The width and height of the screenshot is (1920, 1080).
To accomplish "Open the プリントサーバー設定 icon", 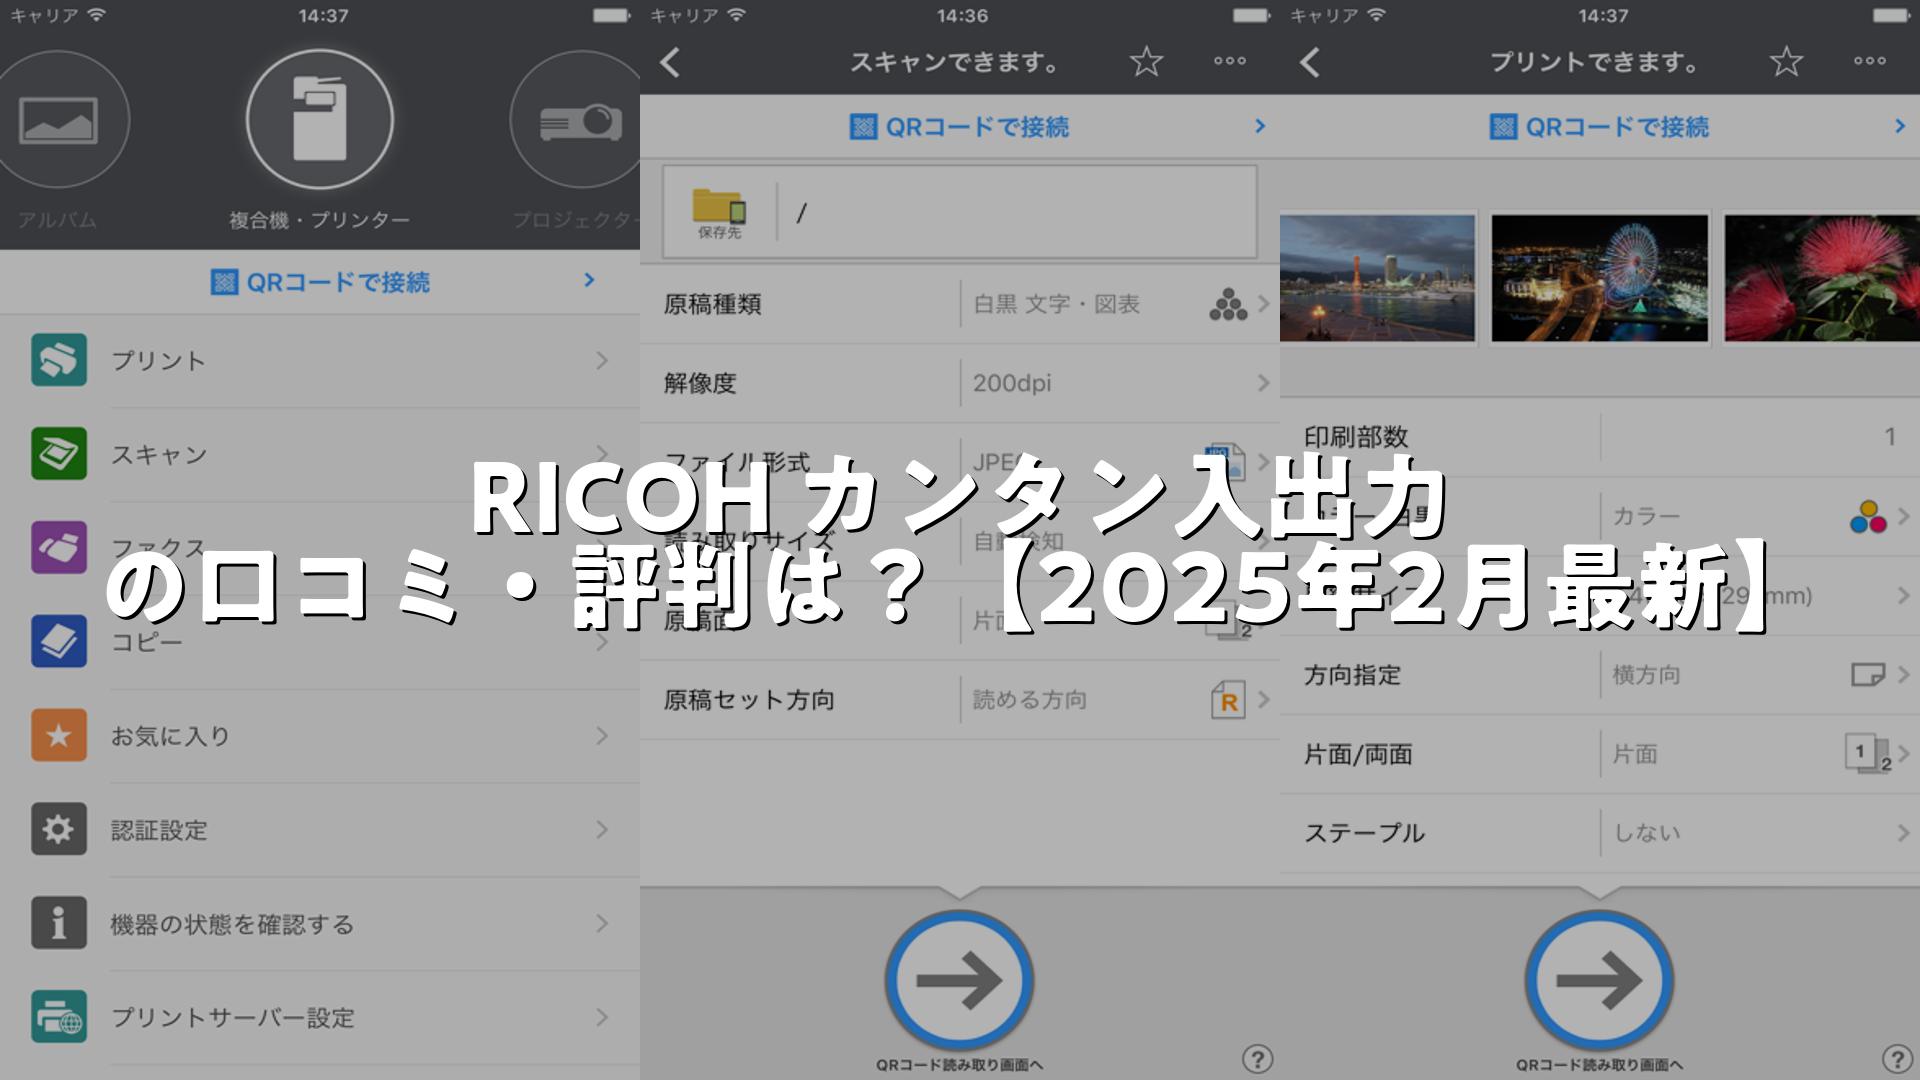I will [x=59, y=1016].
